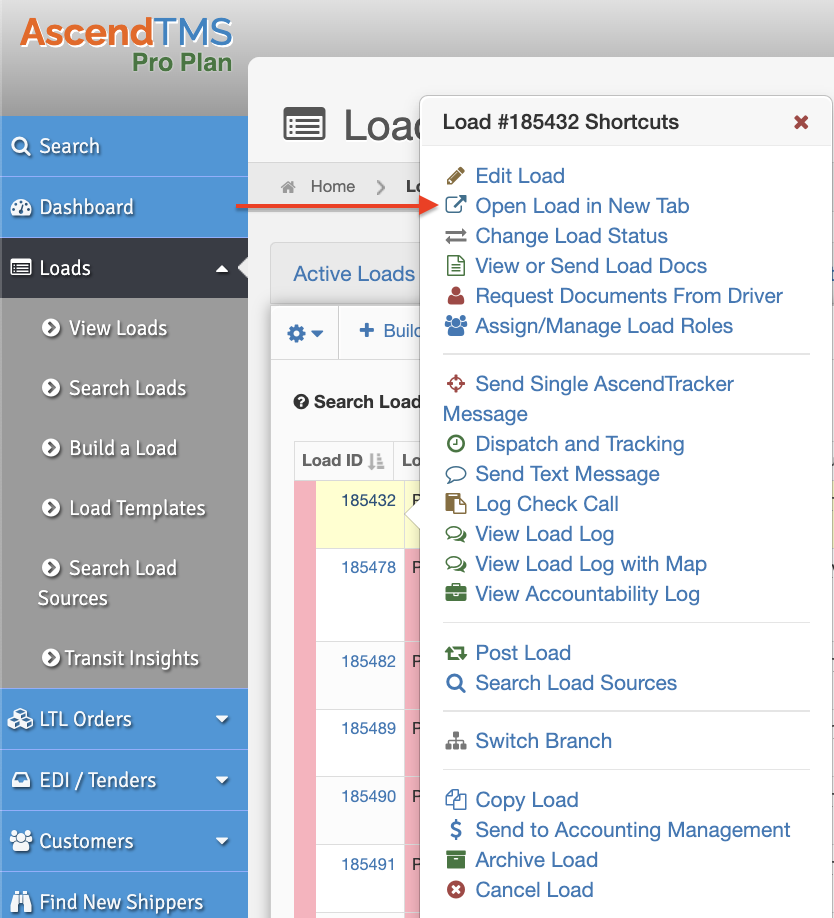Click the clipboard icon for Log Check Call
The image size is (834, 918).
(455, 503)
